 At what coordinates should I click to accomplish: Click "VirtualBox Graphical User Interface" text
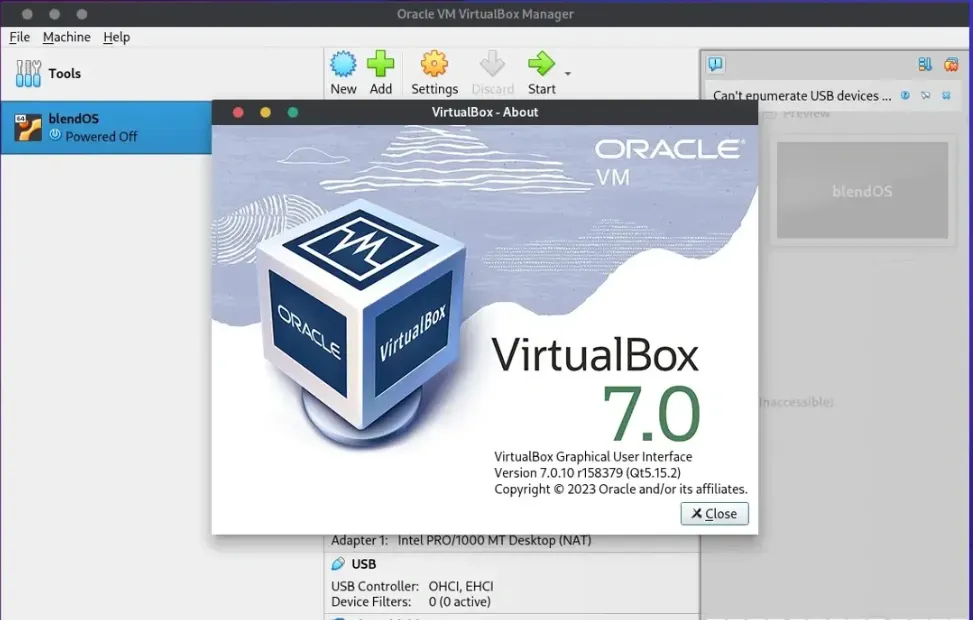[x=593, y=457]
